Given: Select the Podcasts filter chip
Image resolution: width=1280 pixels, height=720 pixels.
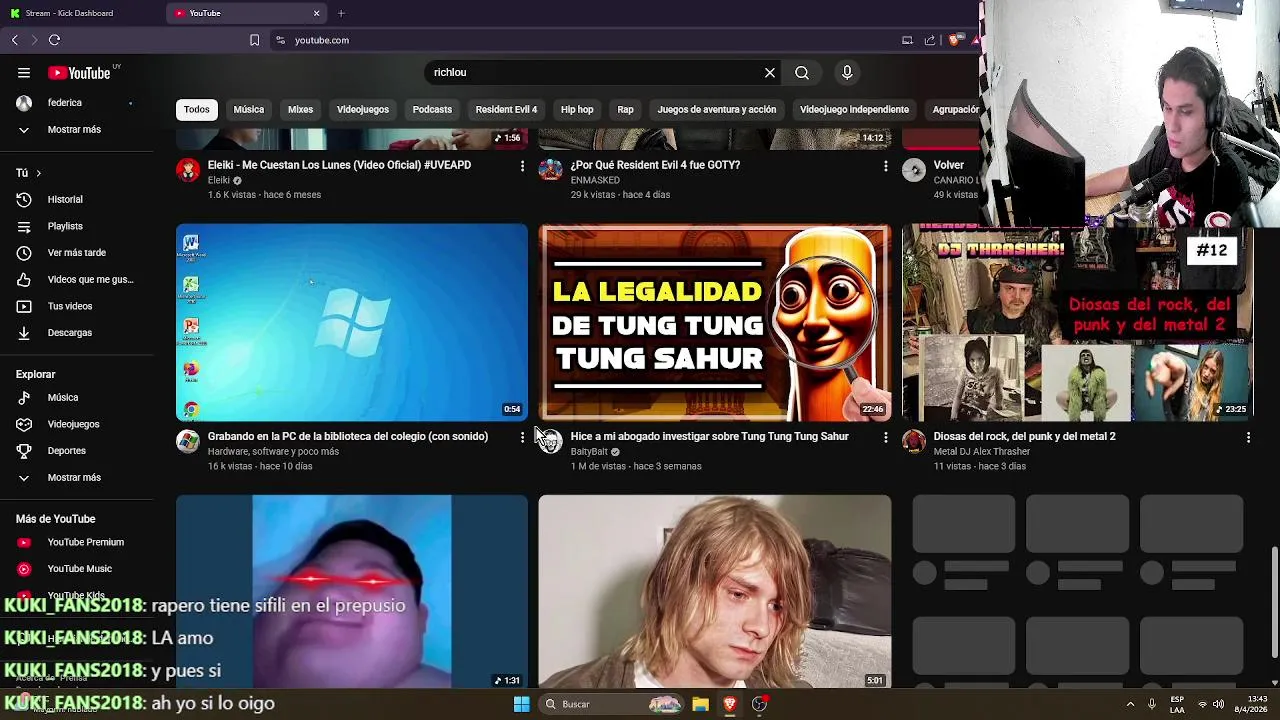Looking at the screenshot, I should (x=432, y=109).
